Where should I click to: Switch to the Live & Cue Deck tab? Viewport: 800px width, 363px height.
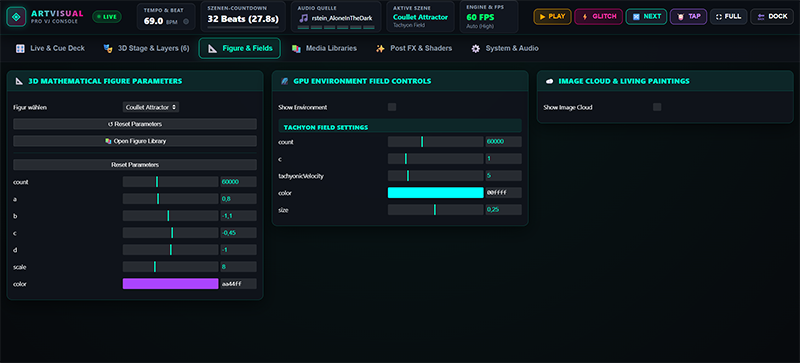50,49
